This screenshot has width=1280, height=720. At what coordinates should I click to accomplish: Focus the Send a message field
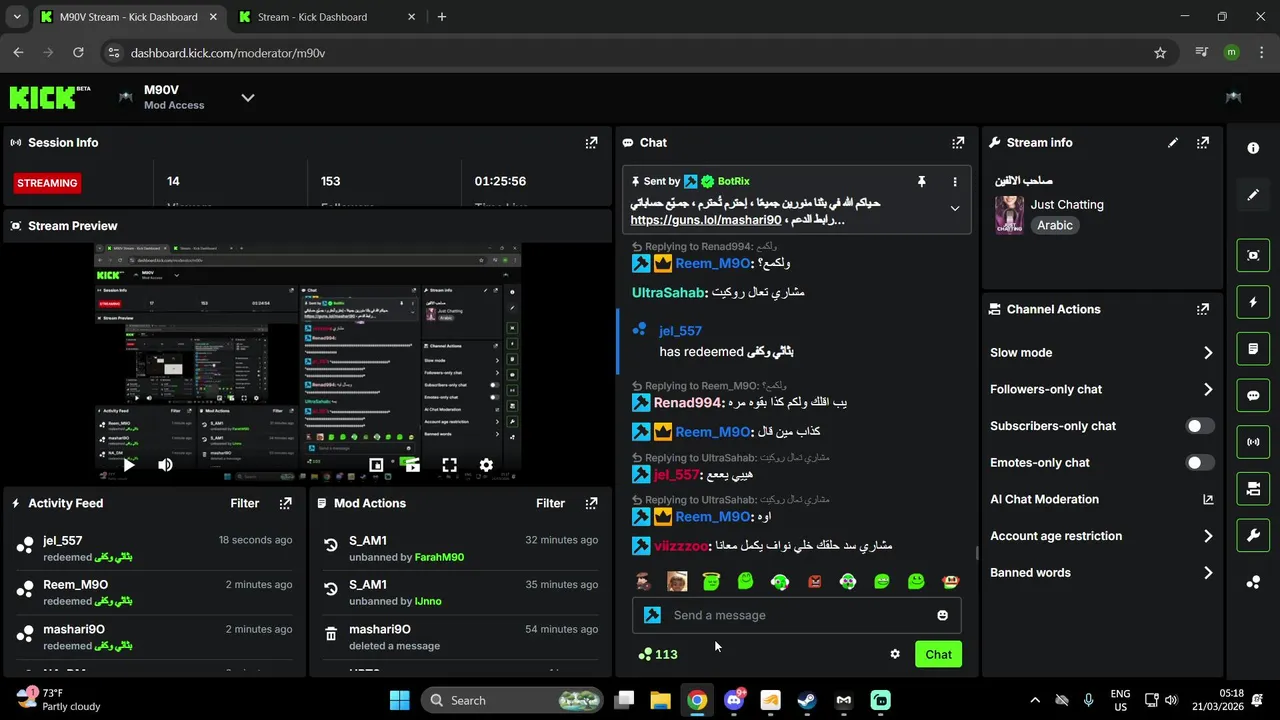[x=796, y=615]
